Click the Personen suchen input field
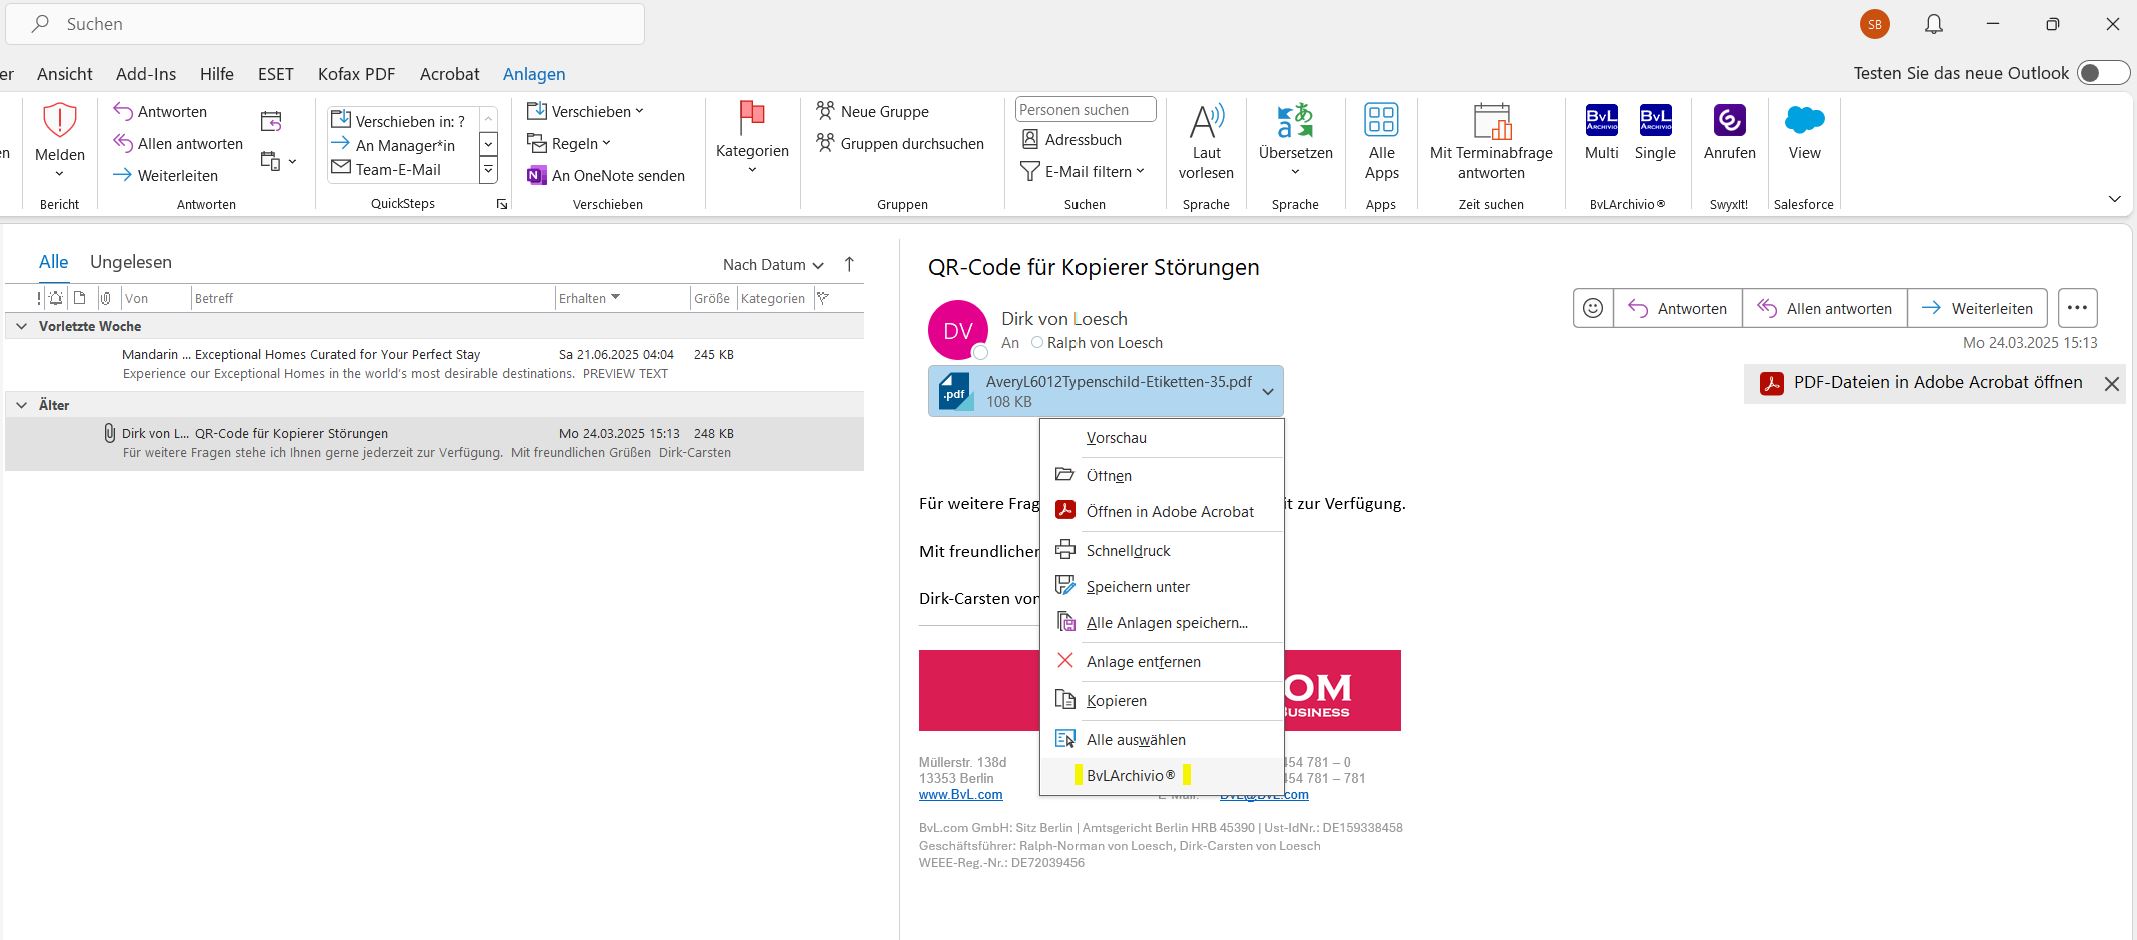2137x940 pixels. (x=1085, y=110)
